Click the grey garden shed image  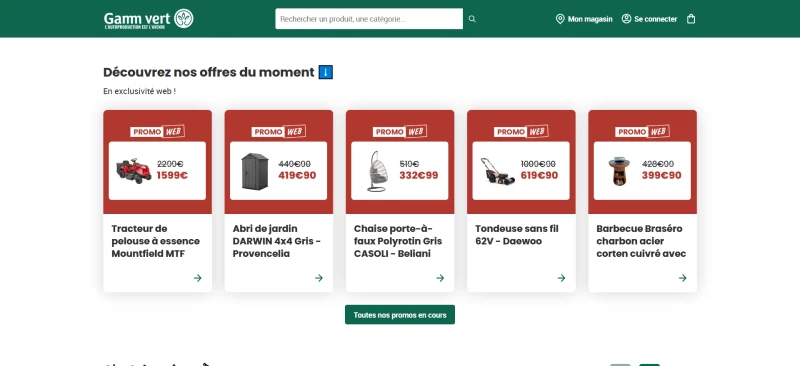pyautogui.click(x=255, y=172)
